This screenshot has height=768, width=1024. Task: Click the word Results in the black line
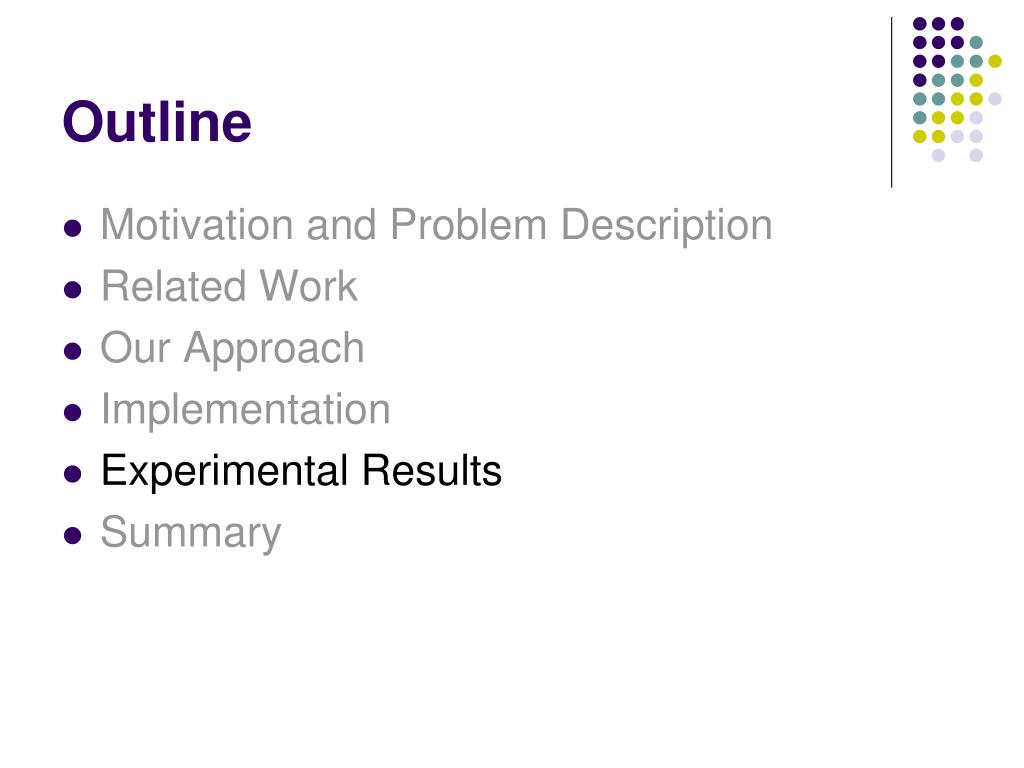pos(432,470)
